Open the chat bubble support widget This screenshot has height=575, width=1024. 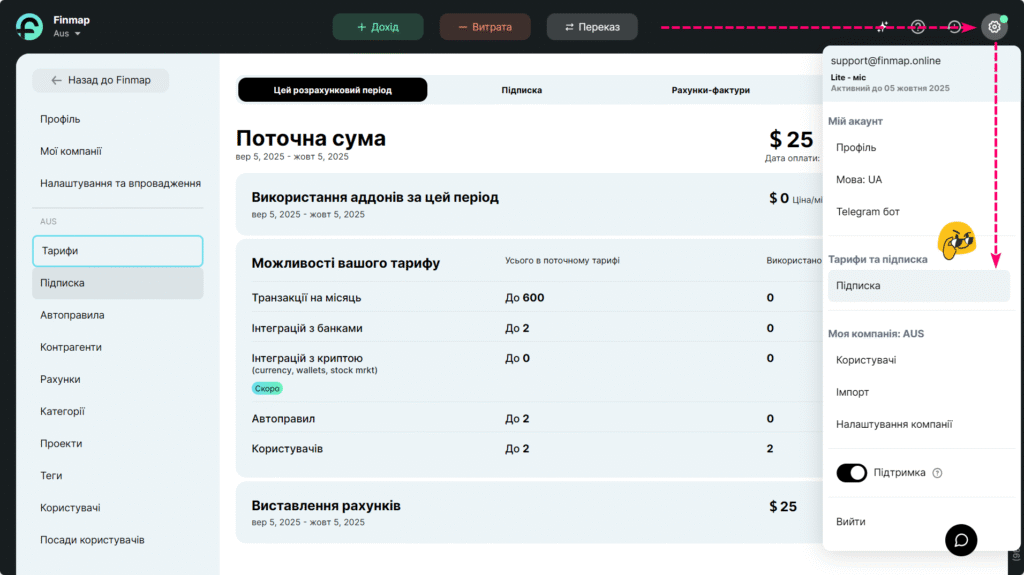click(961, 540)
